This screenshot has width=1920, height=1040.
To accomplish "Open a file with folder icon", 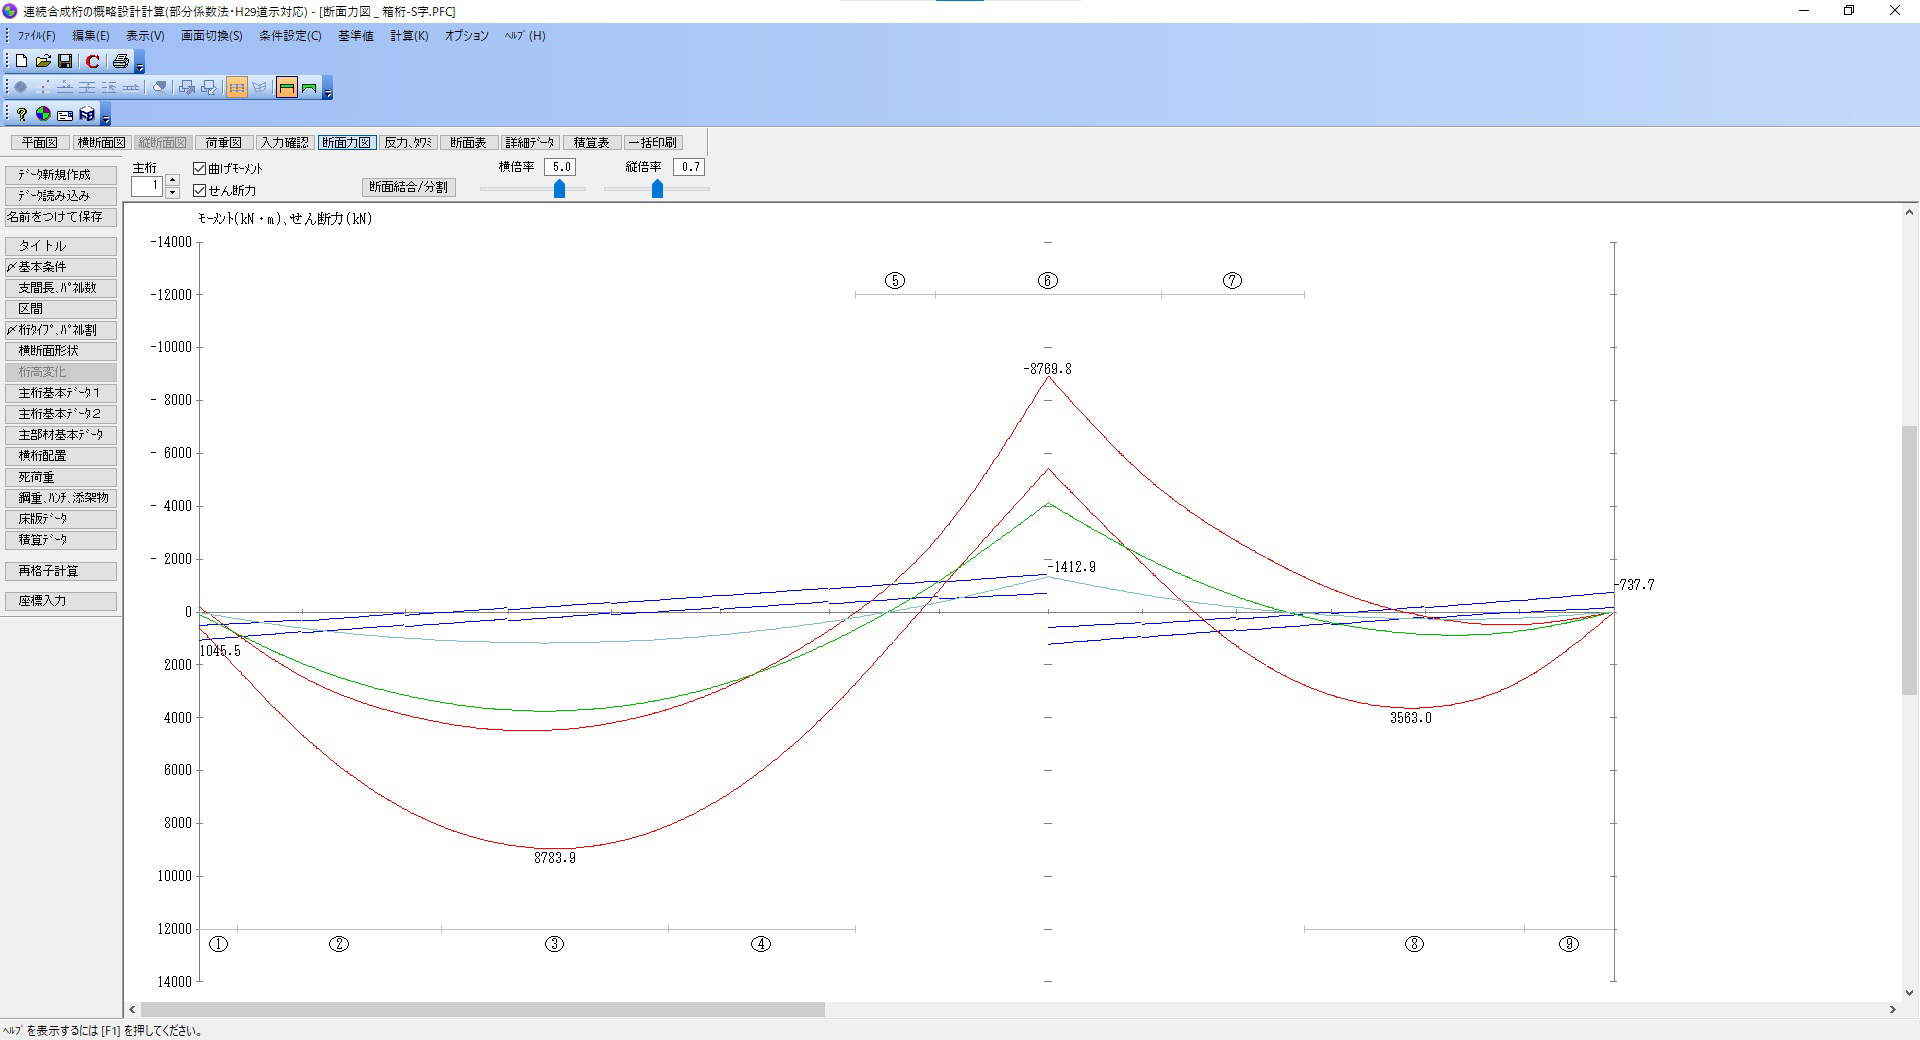I will [x=43, y=61].
